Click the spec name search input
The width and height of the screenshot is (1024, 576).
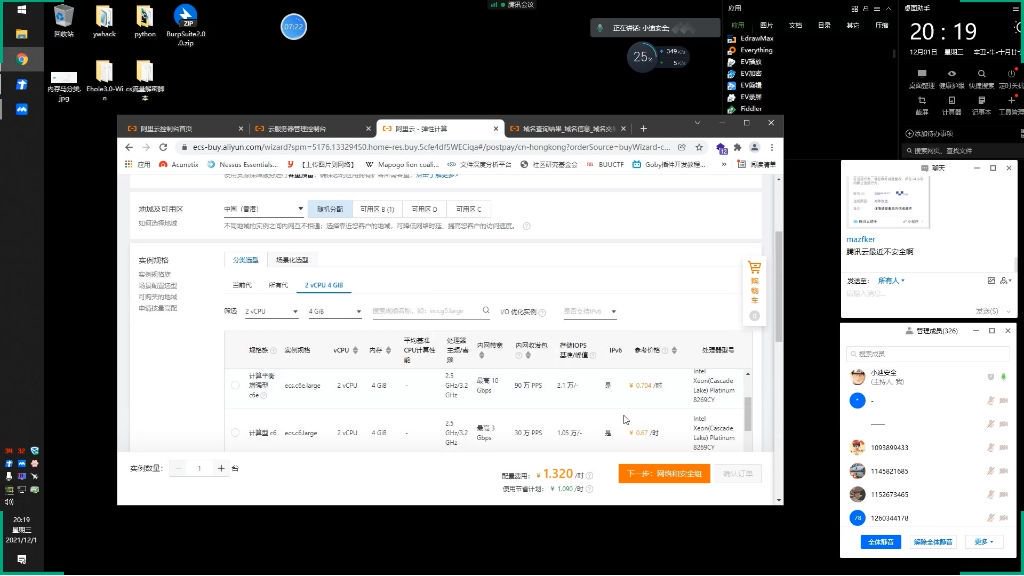pyautogui.click(x=425, y=312)
